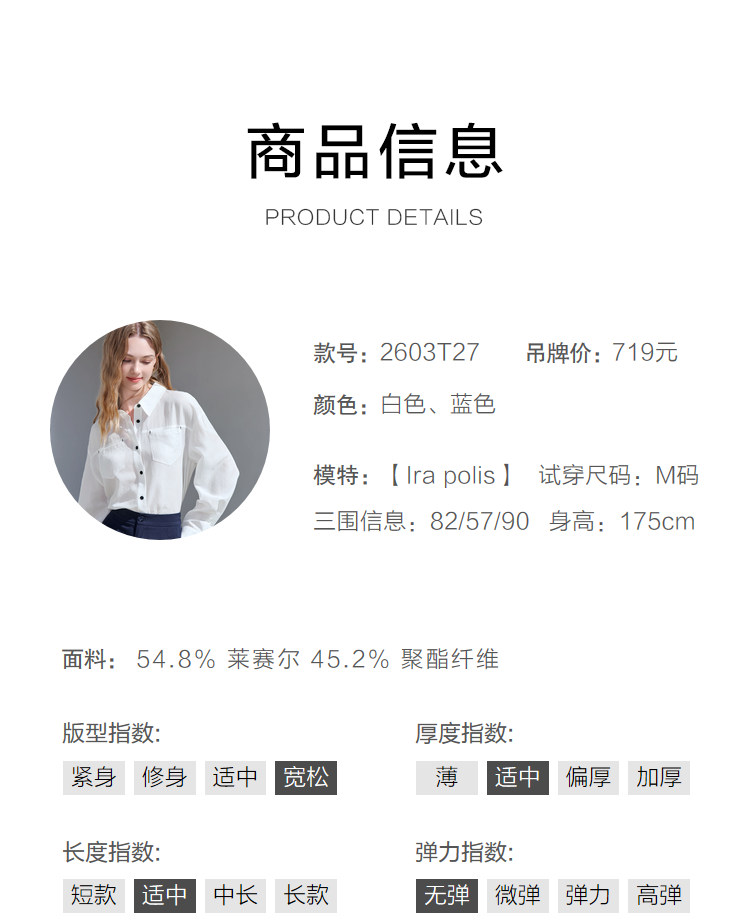Select the 修身 fit option
The height and width of the screenshot is (913, 750).
165,777
